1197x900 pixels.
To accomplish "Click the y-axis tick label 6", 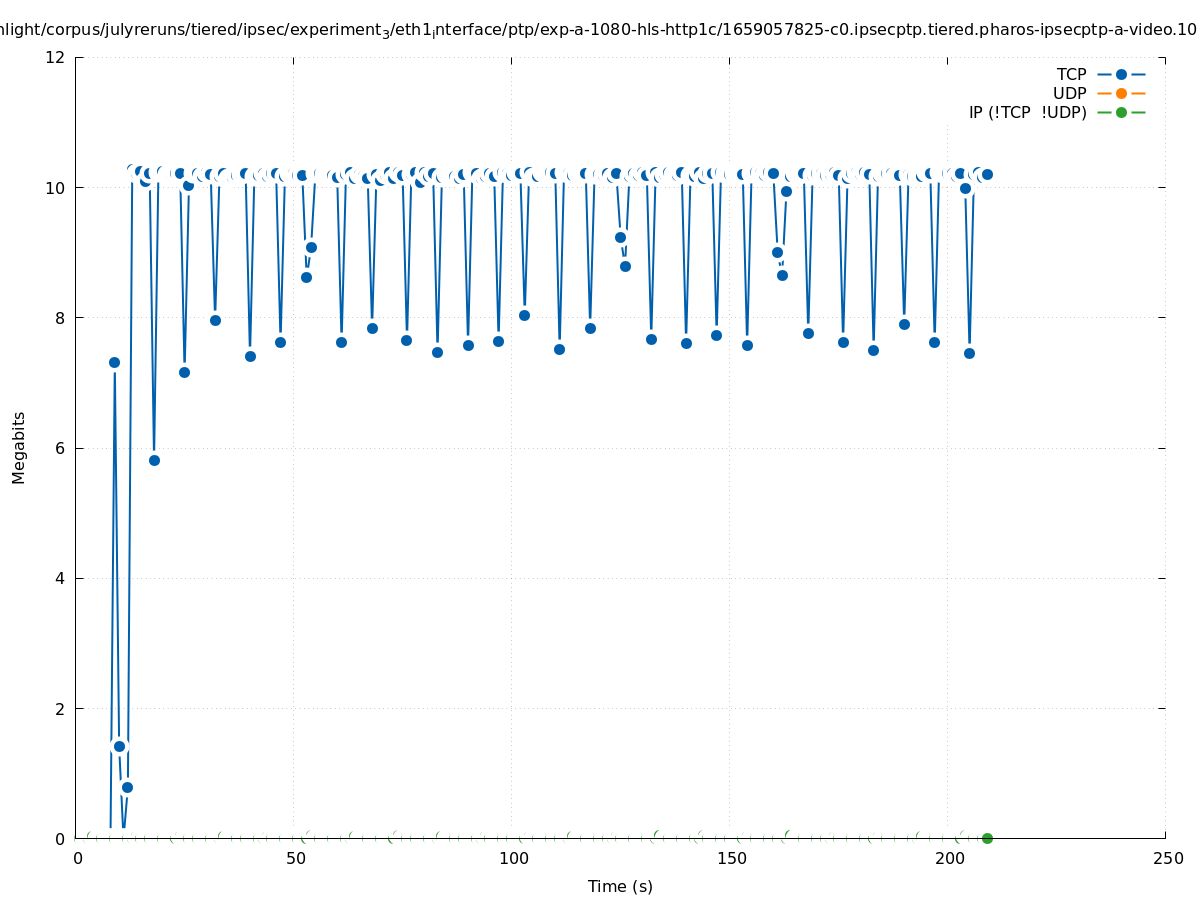I will click(60, 448).
